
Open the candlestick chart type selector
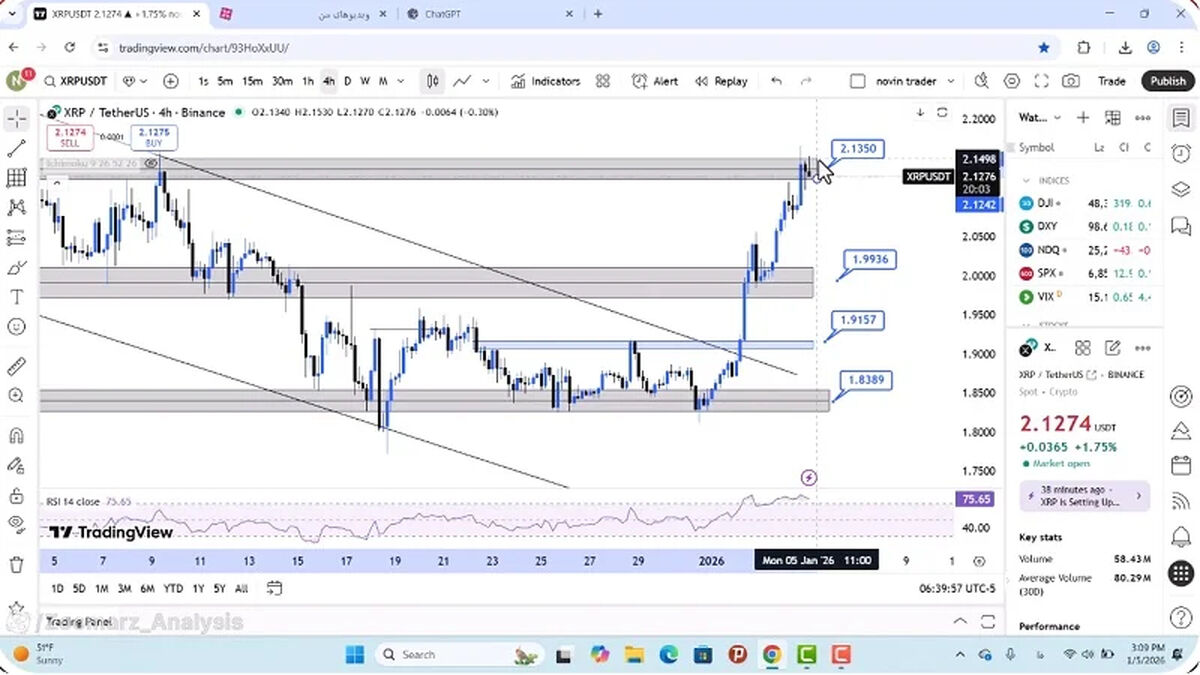[x=433, y=81]
